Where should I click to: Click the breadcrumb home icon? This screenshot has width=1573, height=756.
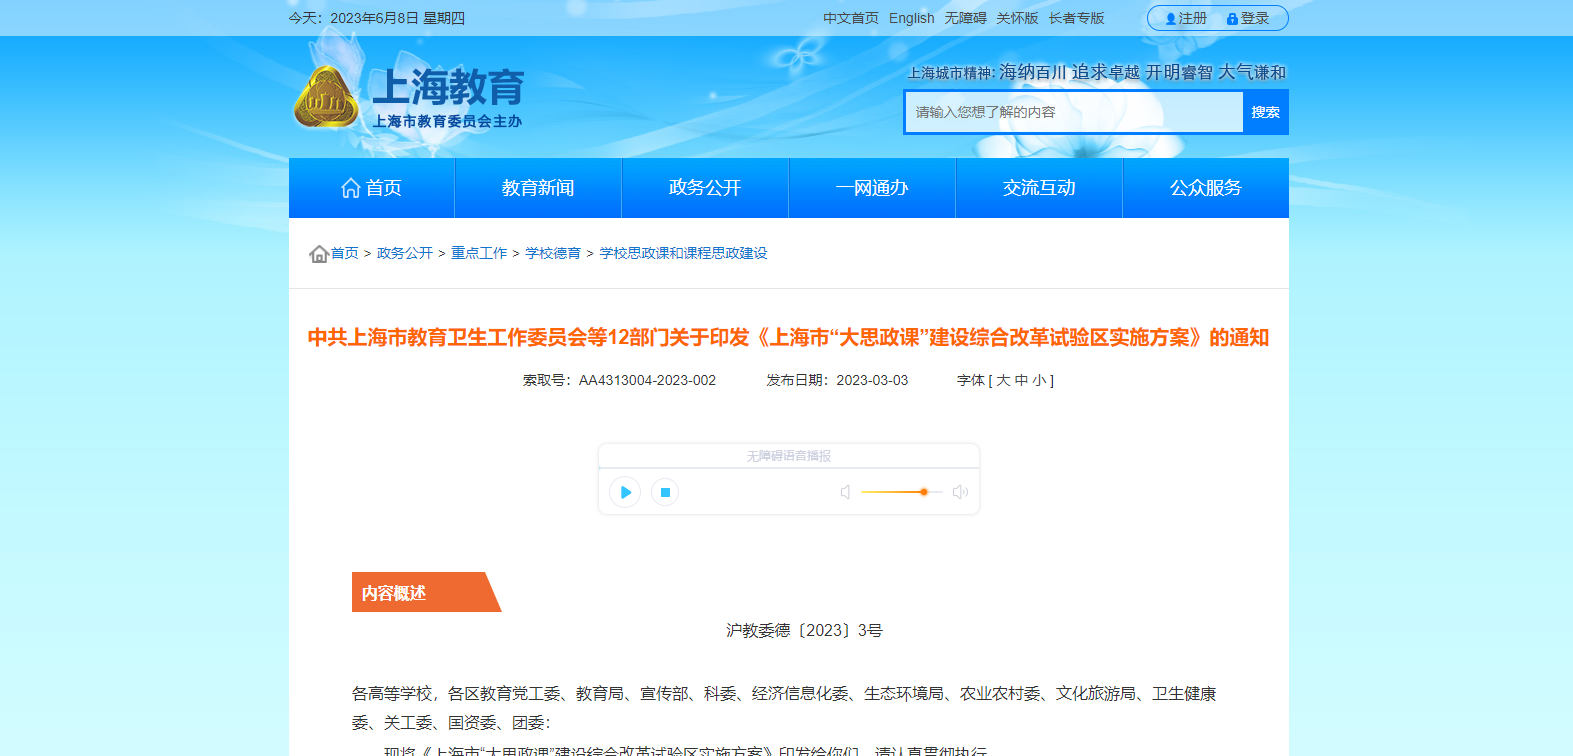click(x=319, y=254)
